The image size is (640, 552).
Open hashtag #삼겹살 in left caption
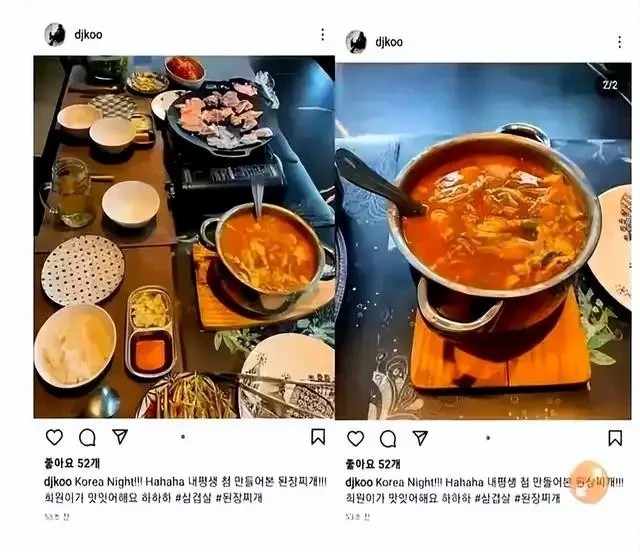tap(193, 498)
